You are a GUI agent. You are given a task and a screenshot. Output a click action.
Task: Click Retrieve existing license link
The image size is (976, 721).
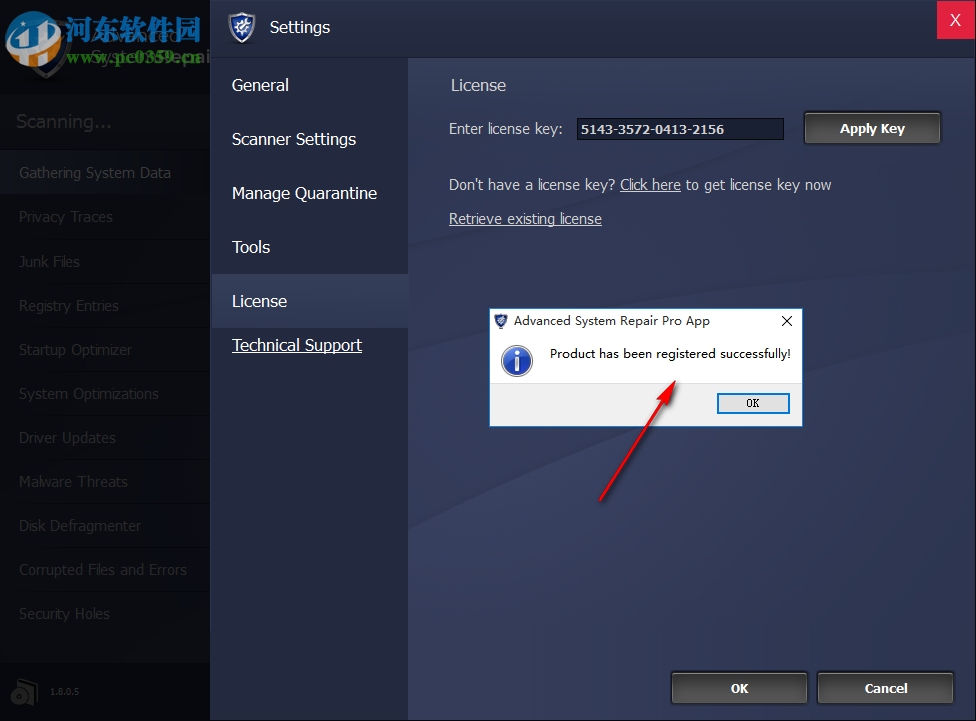pyautogui.click(x=525, y=218)
